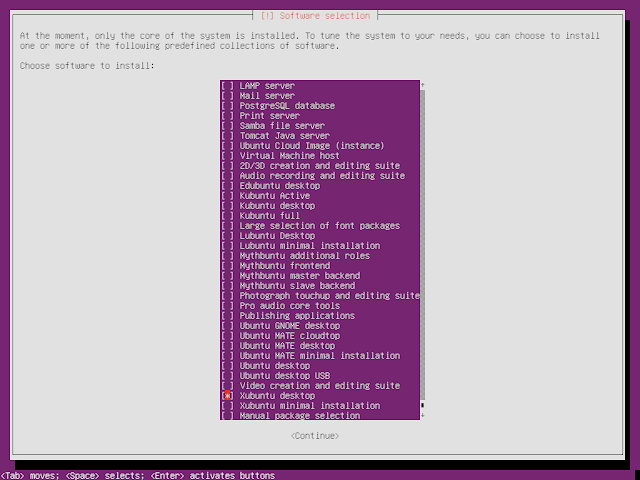Viewport: 640px width, 480px height.
Task: Click the PostgreSQL database label text
Action: pos(287,106)
